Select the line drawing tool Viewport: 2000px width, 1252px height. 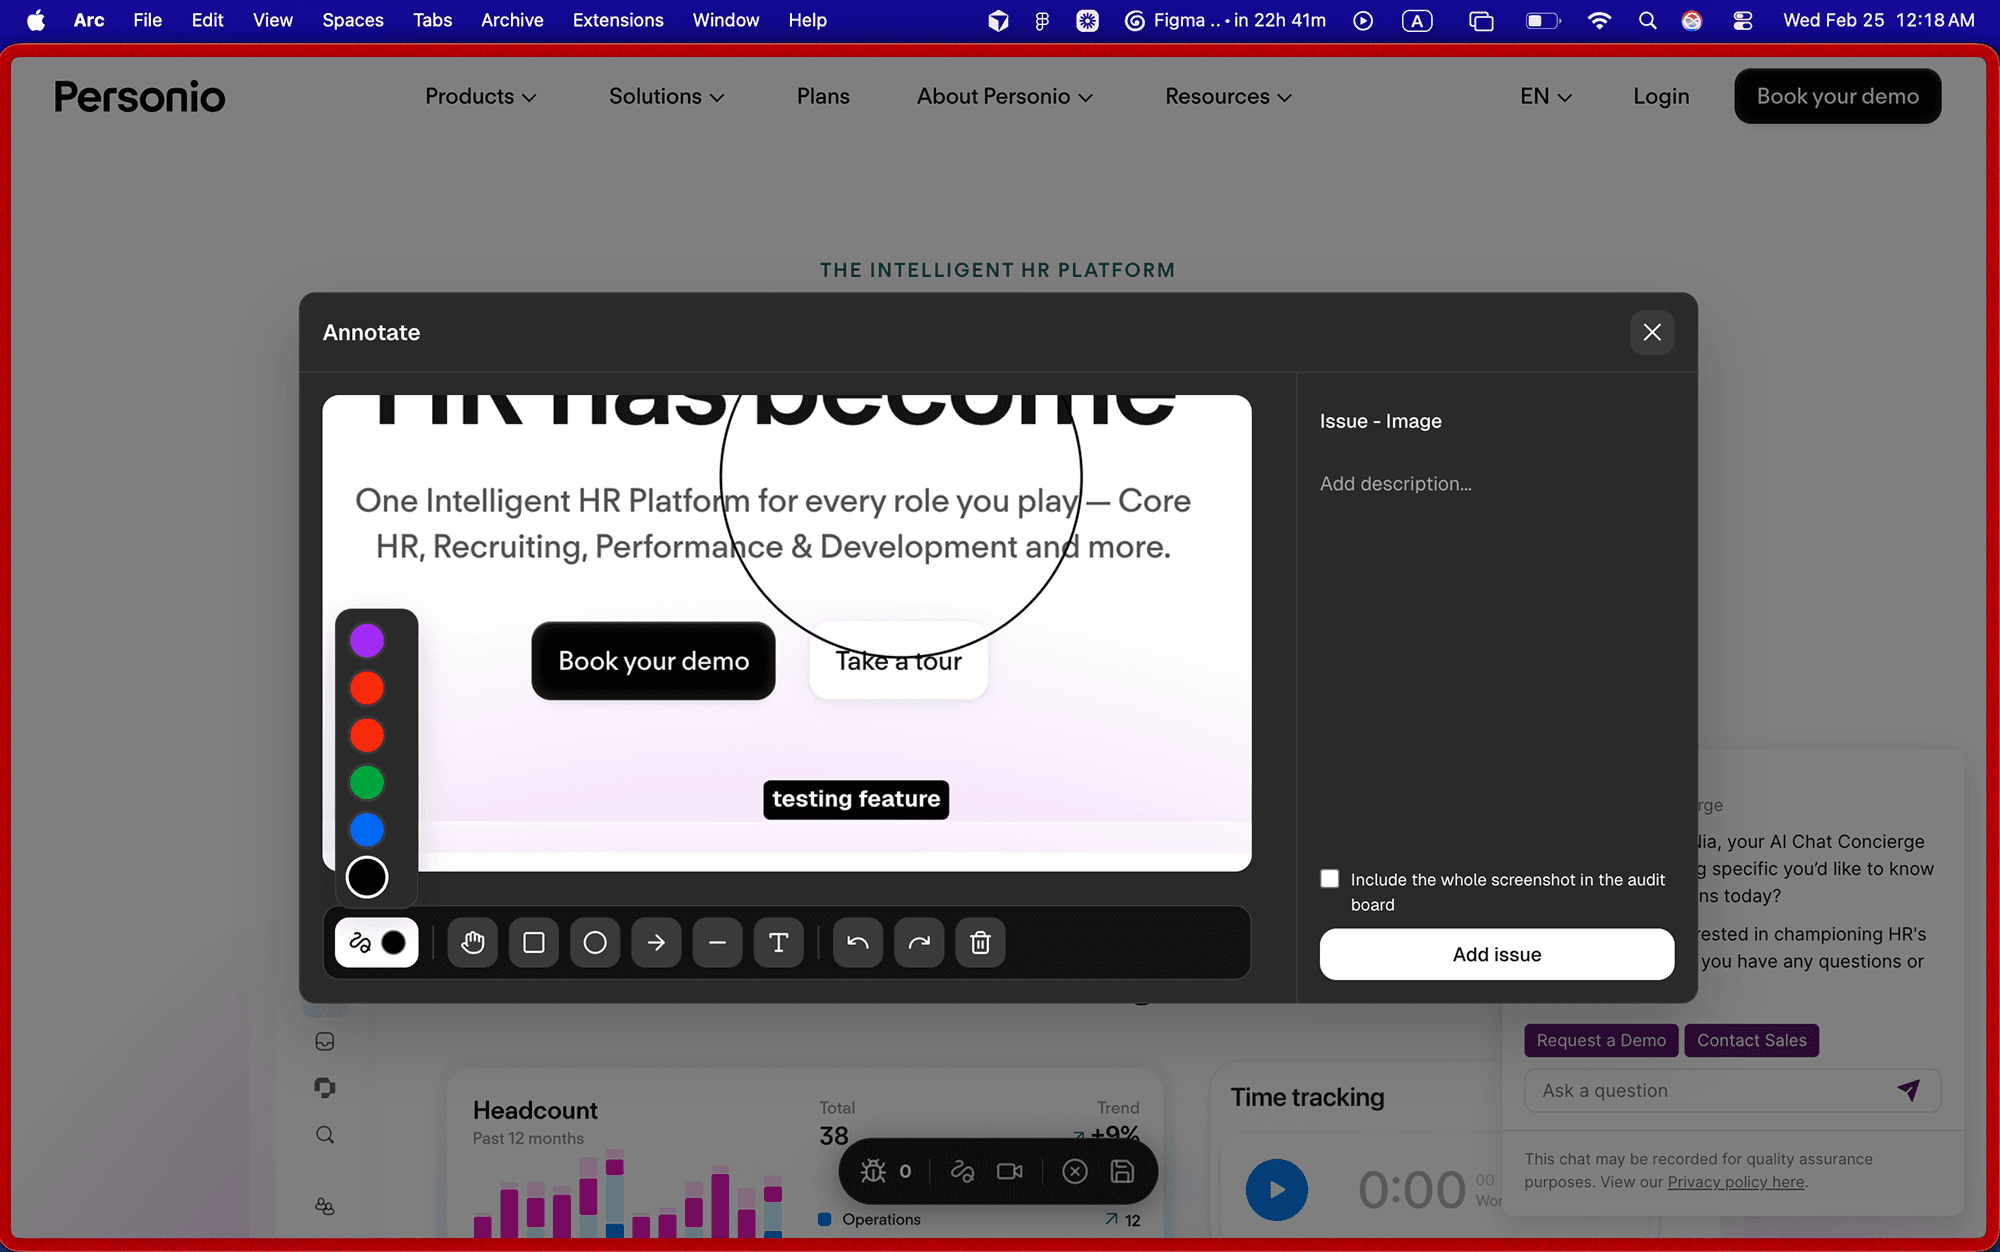tap(717, 942)
